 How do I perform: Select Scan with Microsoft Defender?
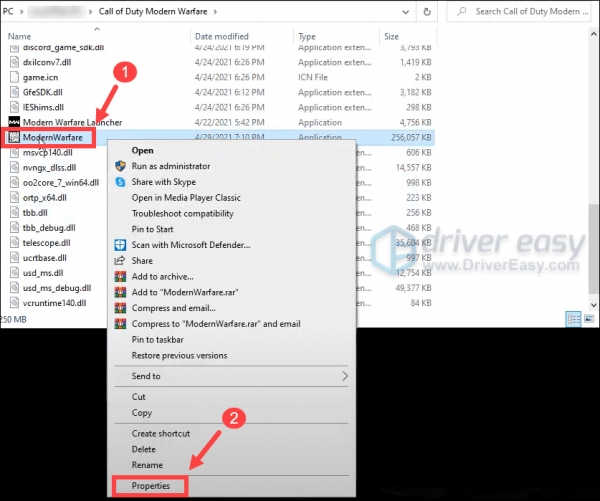[191, 245]
